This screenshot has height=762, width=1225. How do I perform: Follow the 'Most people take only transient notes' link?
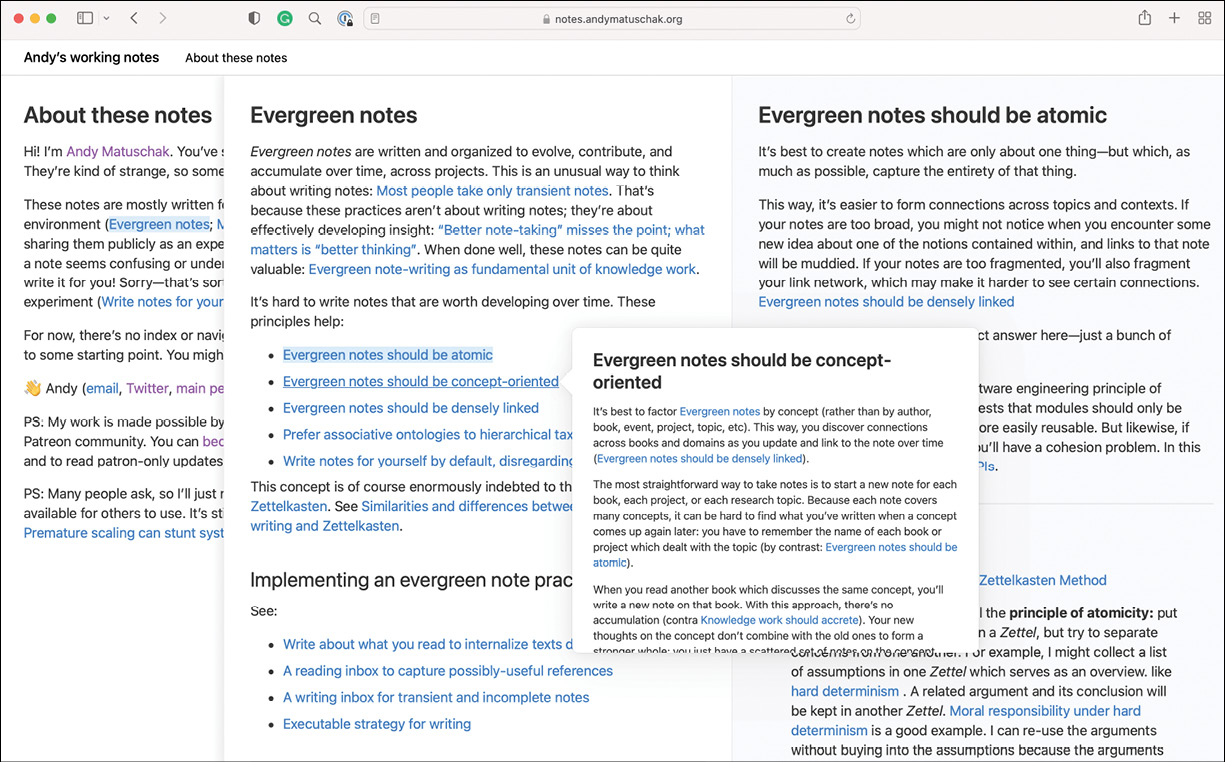click(492, 190)
